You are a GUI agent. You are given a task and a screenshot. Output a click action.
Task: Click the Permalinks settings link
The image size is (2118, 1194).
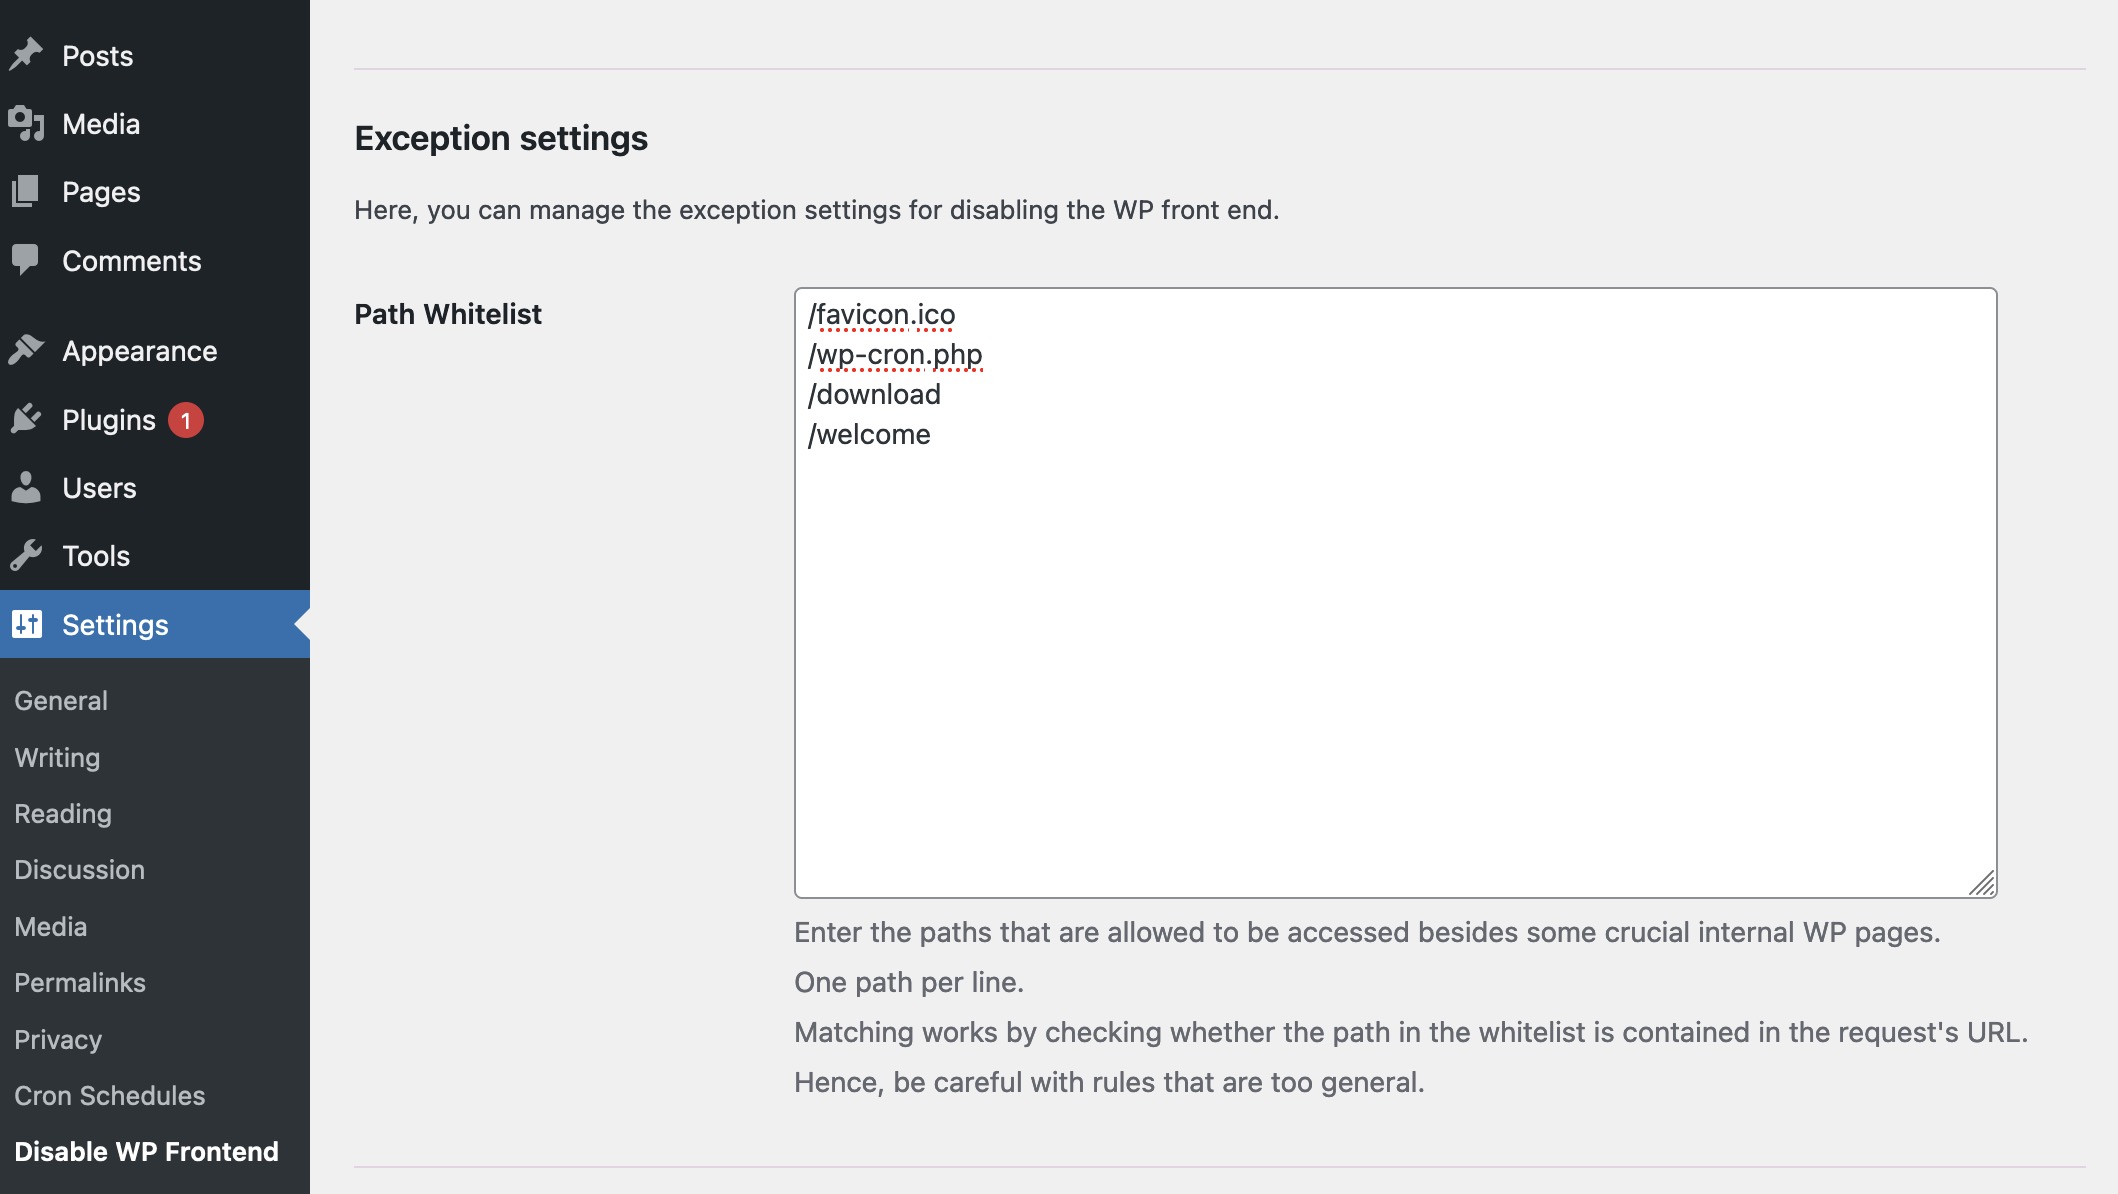coord(79,982)
